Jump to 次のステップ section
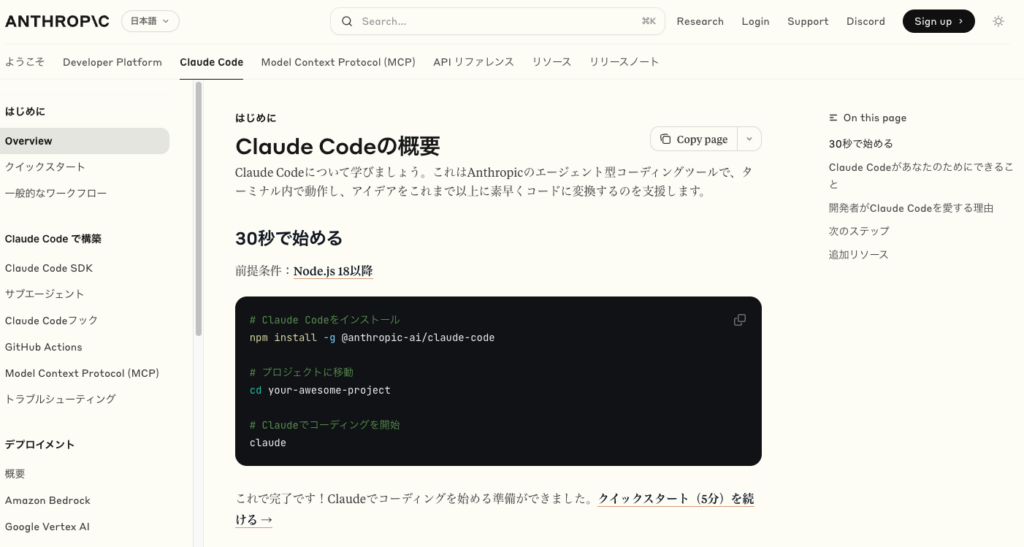 click(859, 231)
